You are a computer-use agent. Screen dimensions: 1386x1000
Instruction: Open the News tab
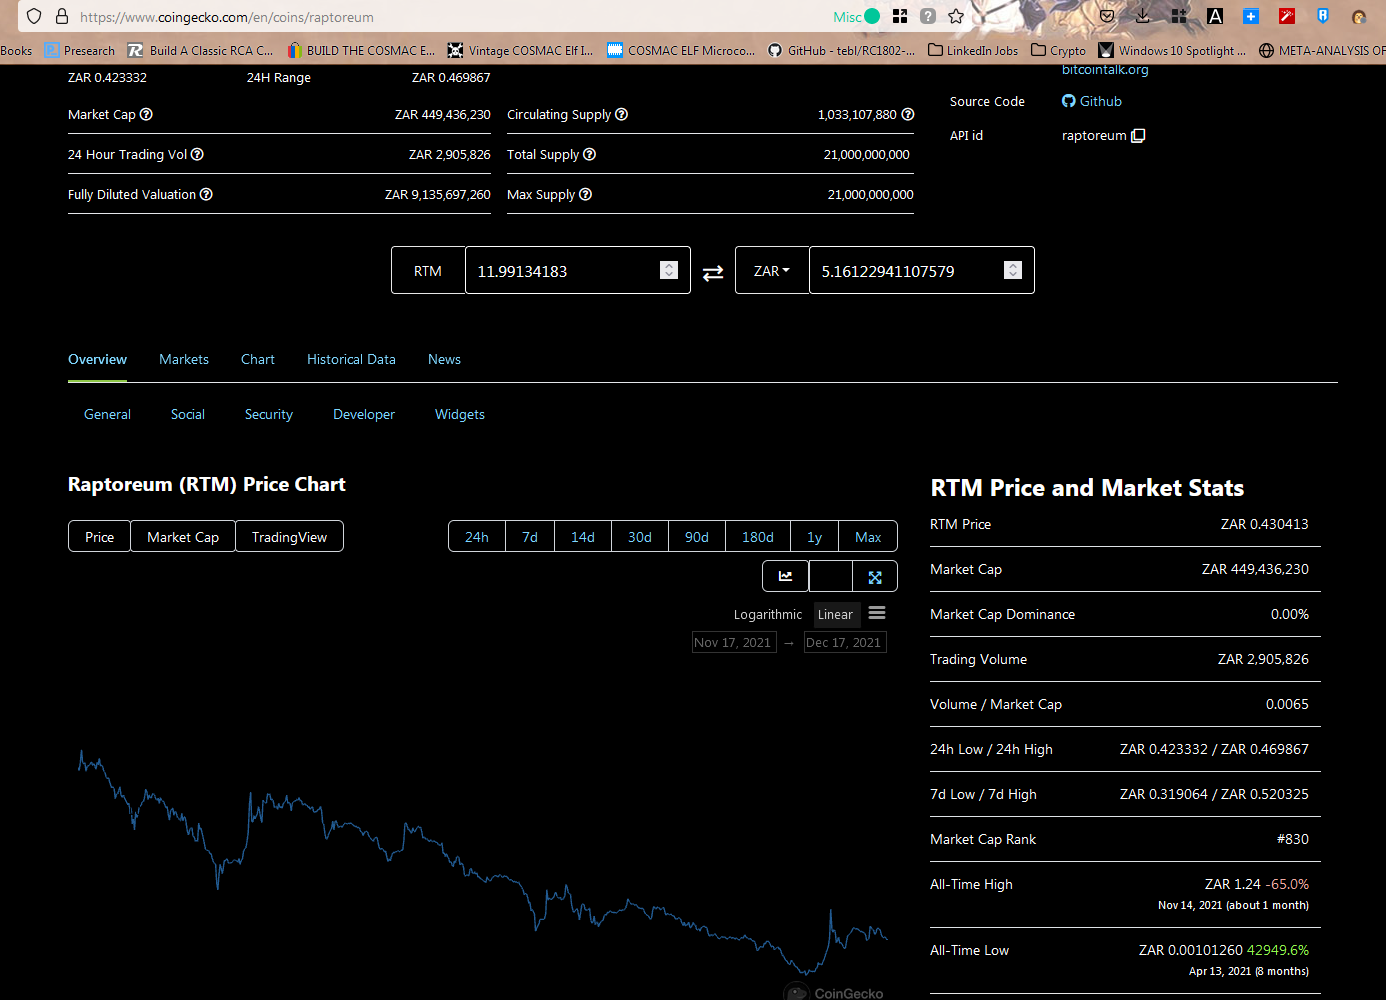444,359
